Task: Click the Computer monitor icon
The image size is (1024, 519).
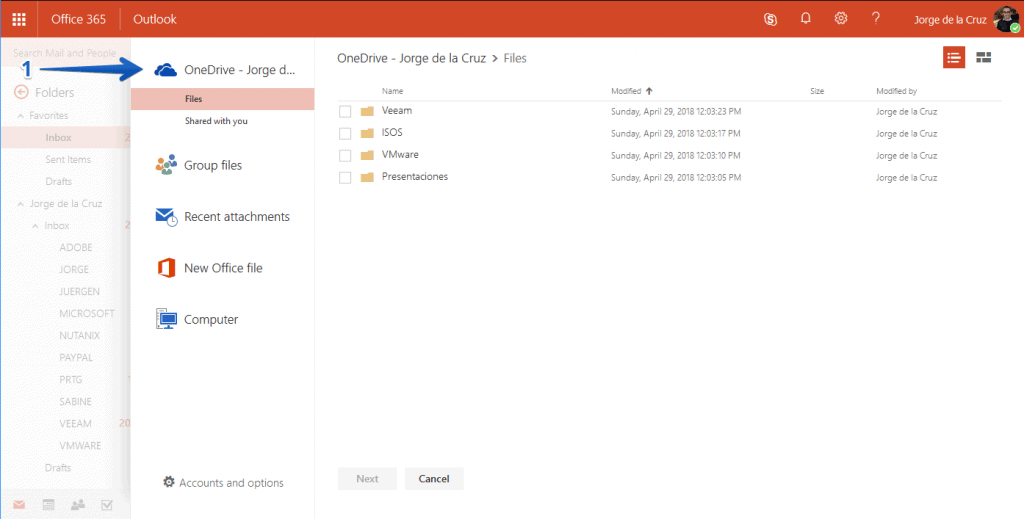Action: point(166,319)
